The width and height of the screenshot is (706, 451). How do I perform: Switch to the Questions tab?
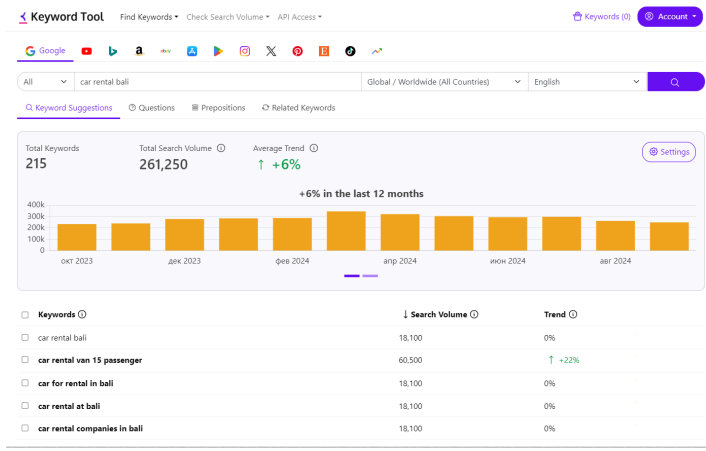pyautogui.click(x=152, y=108)
